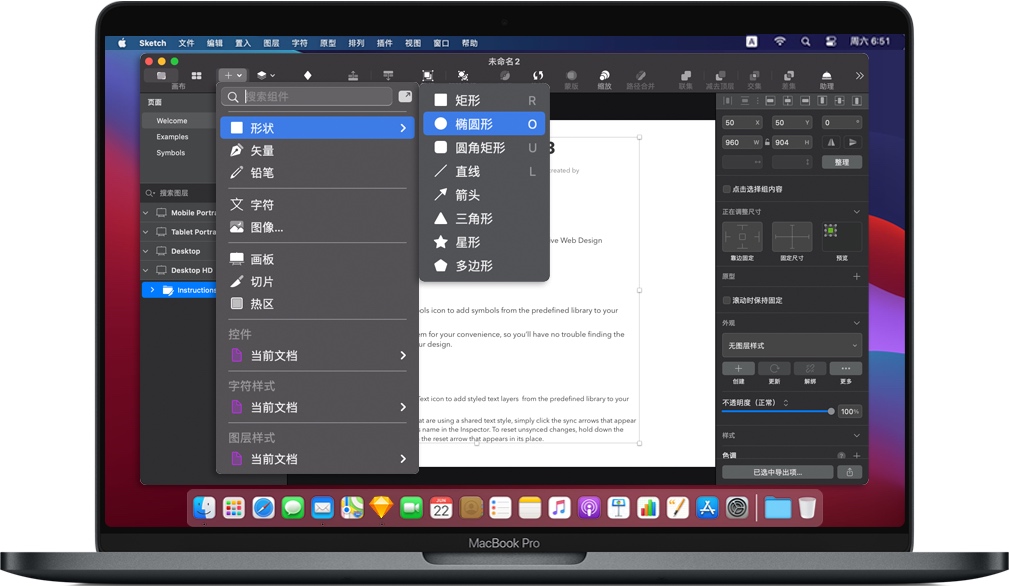Image resolution: width=1009 pixels, height=586 pixels.
Task: Click the 搜索组件 search field
Action: [x=308, y=96]
